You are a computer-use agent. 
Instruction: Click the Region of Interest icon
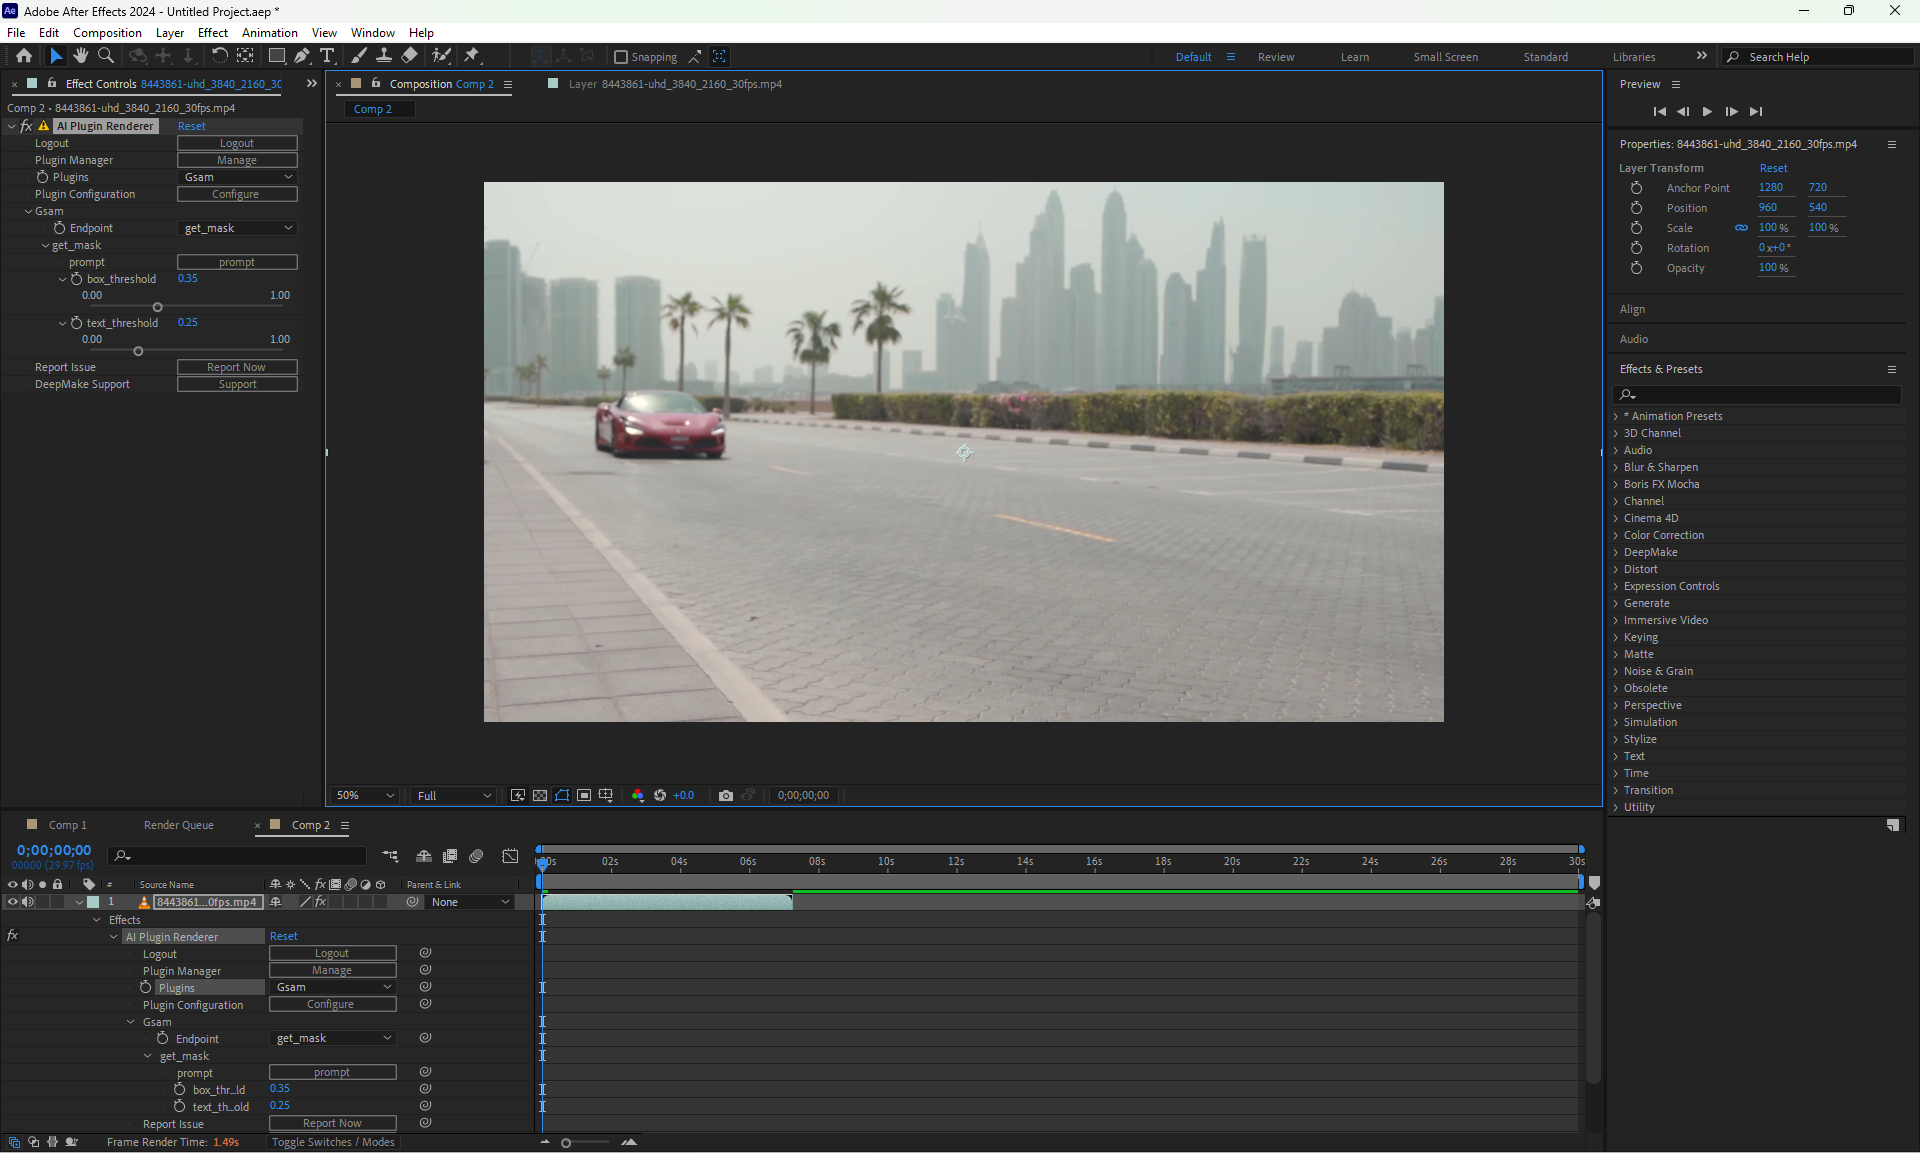584,796
